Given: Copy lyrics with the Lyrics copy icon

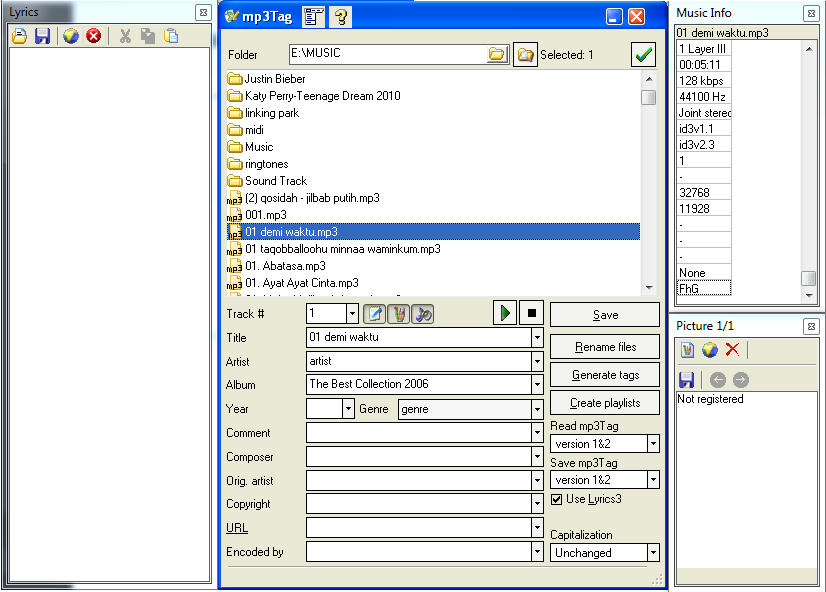Looking at the screenshot, I should point(148,36).
